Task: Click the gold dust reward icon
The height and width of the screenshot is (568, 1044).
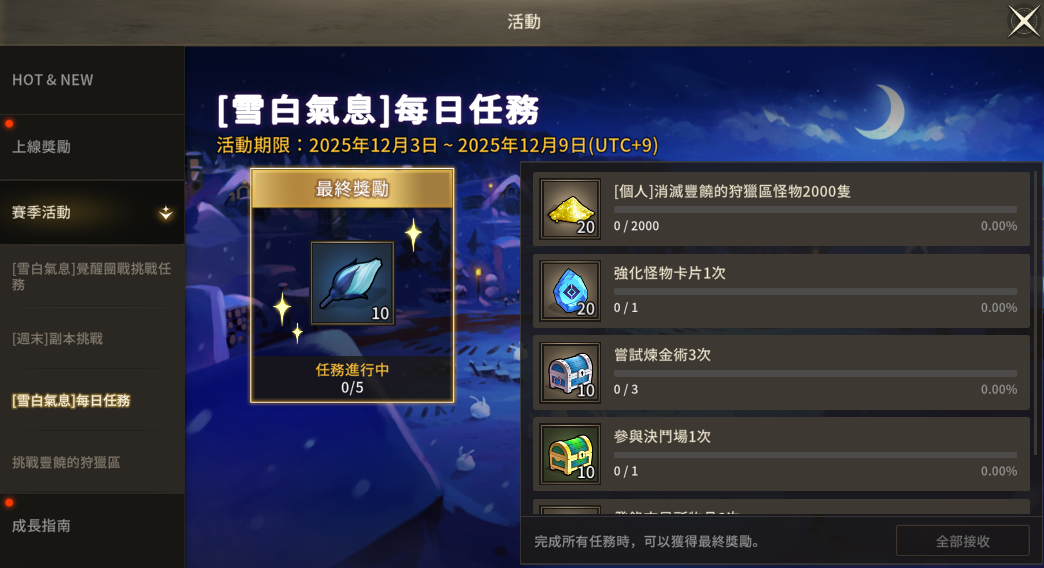Action: [570, 209]
